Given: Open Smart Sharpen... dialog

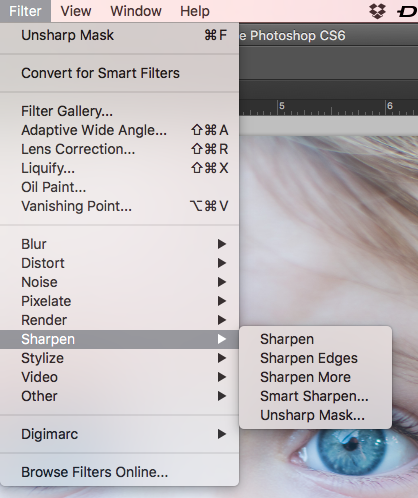Looking at the screenshot, I should click(315, 396).
